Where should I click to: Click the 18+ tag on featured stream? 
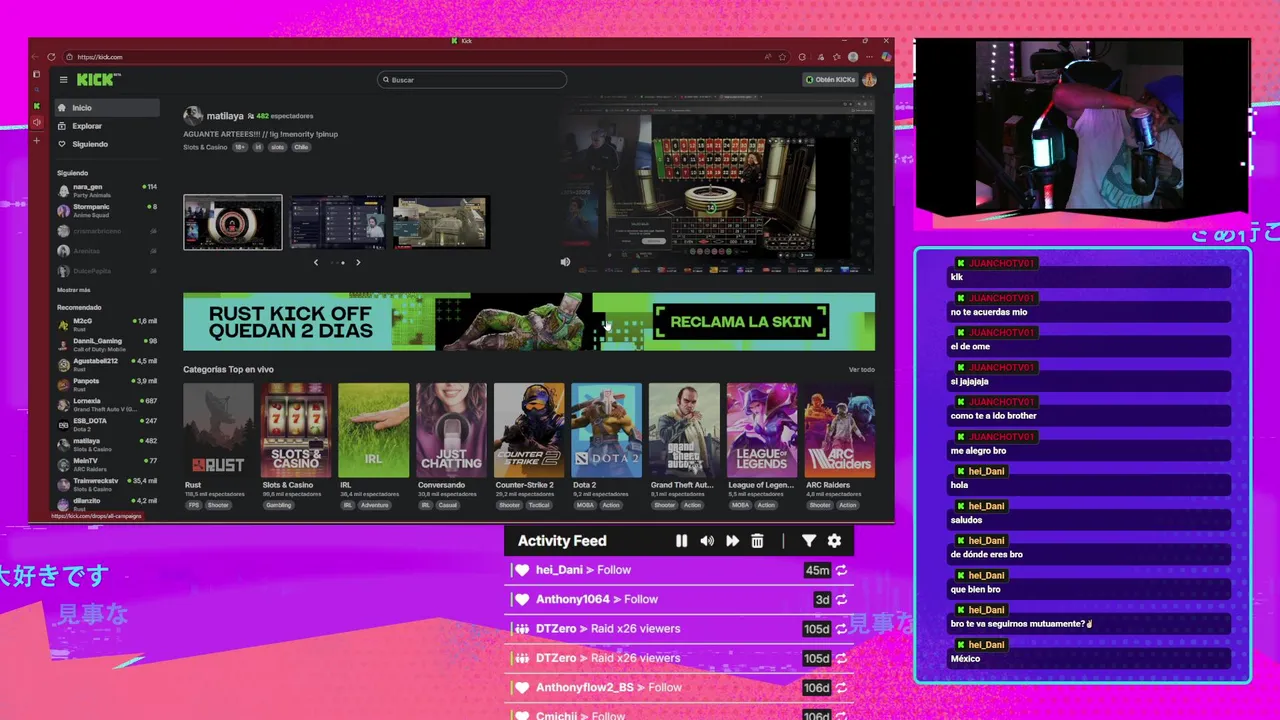tap(240, 147)
